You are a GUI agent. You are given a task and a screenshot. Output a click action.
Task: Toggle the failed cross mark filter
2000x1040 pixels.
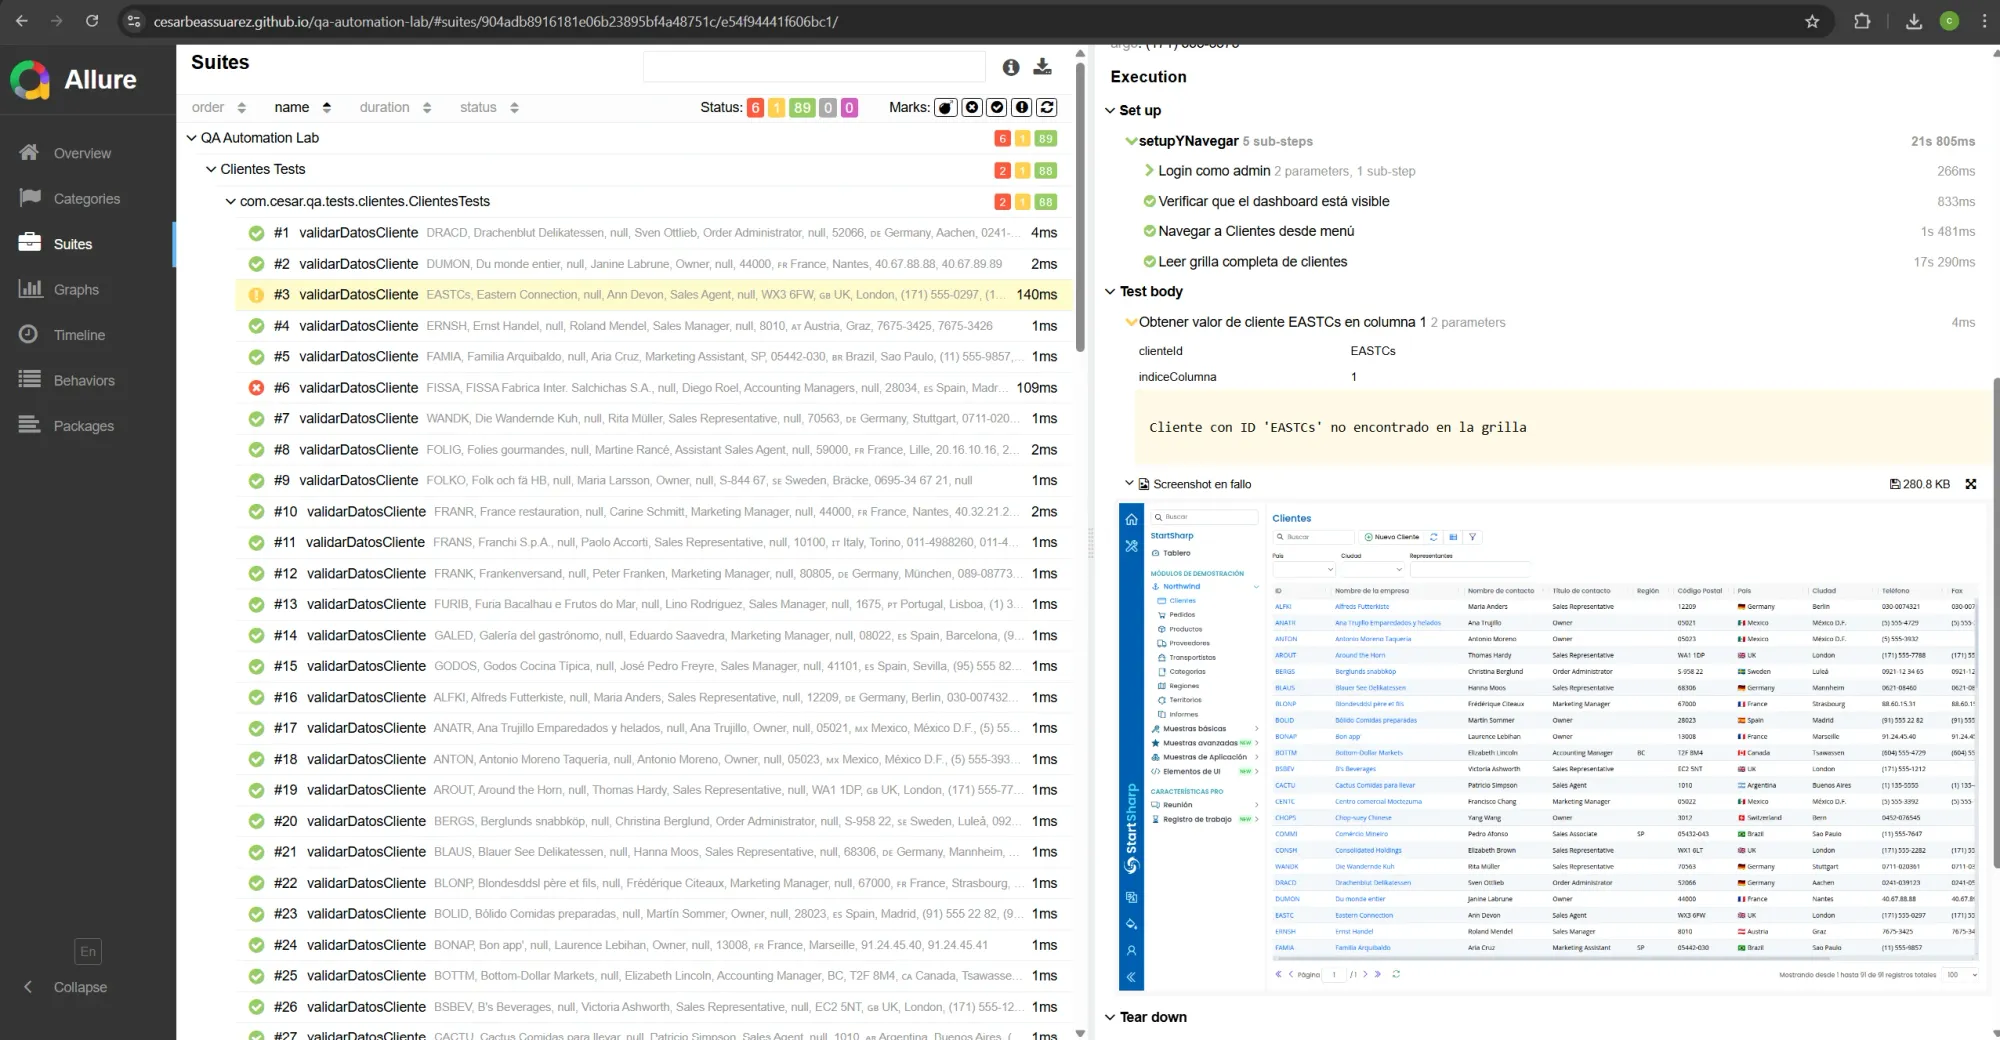[x=970, y=107]
